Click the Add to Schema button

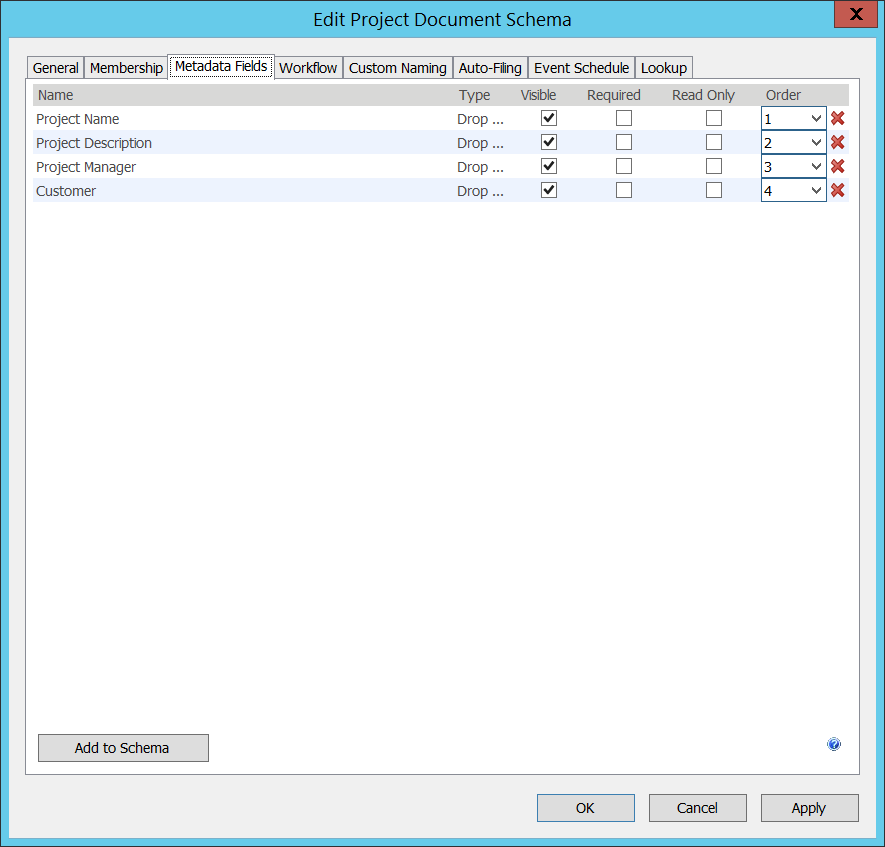click(x=123, y=748)
